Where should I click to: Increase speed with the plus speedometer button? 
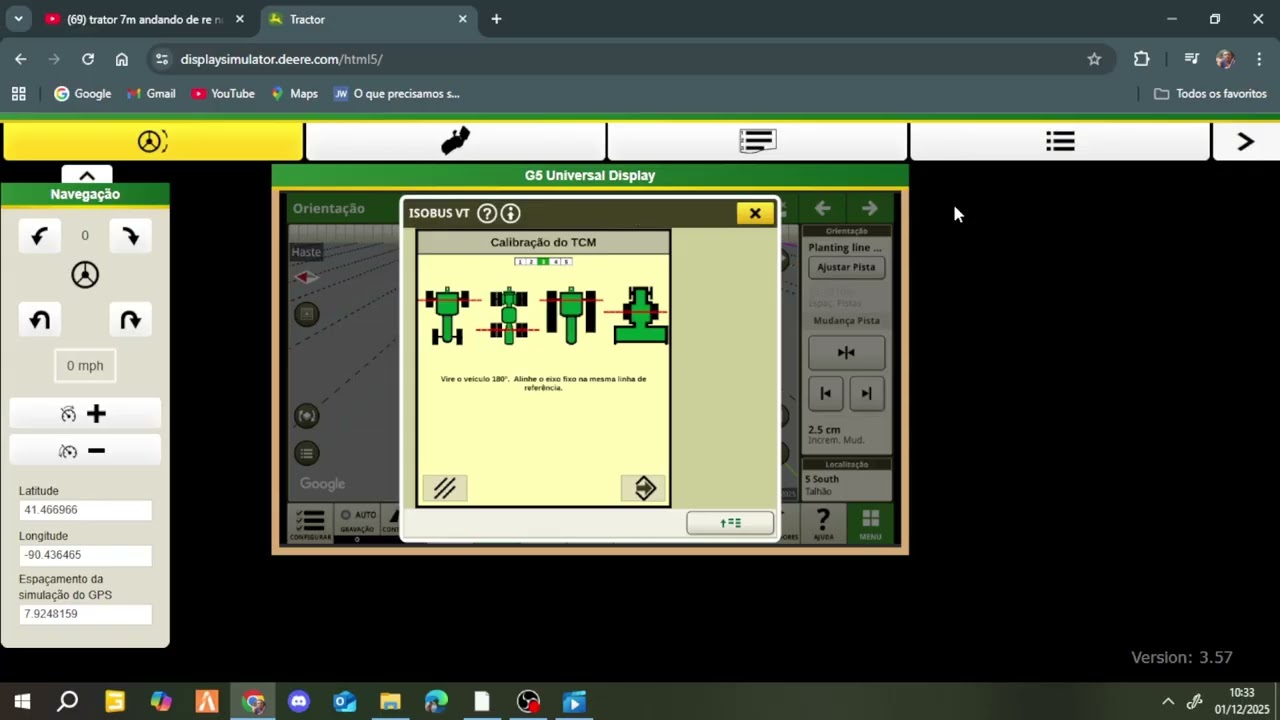click(x=85, y=414)
